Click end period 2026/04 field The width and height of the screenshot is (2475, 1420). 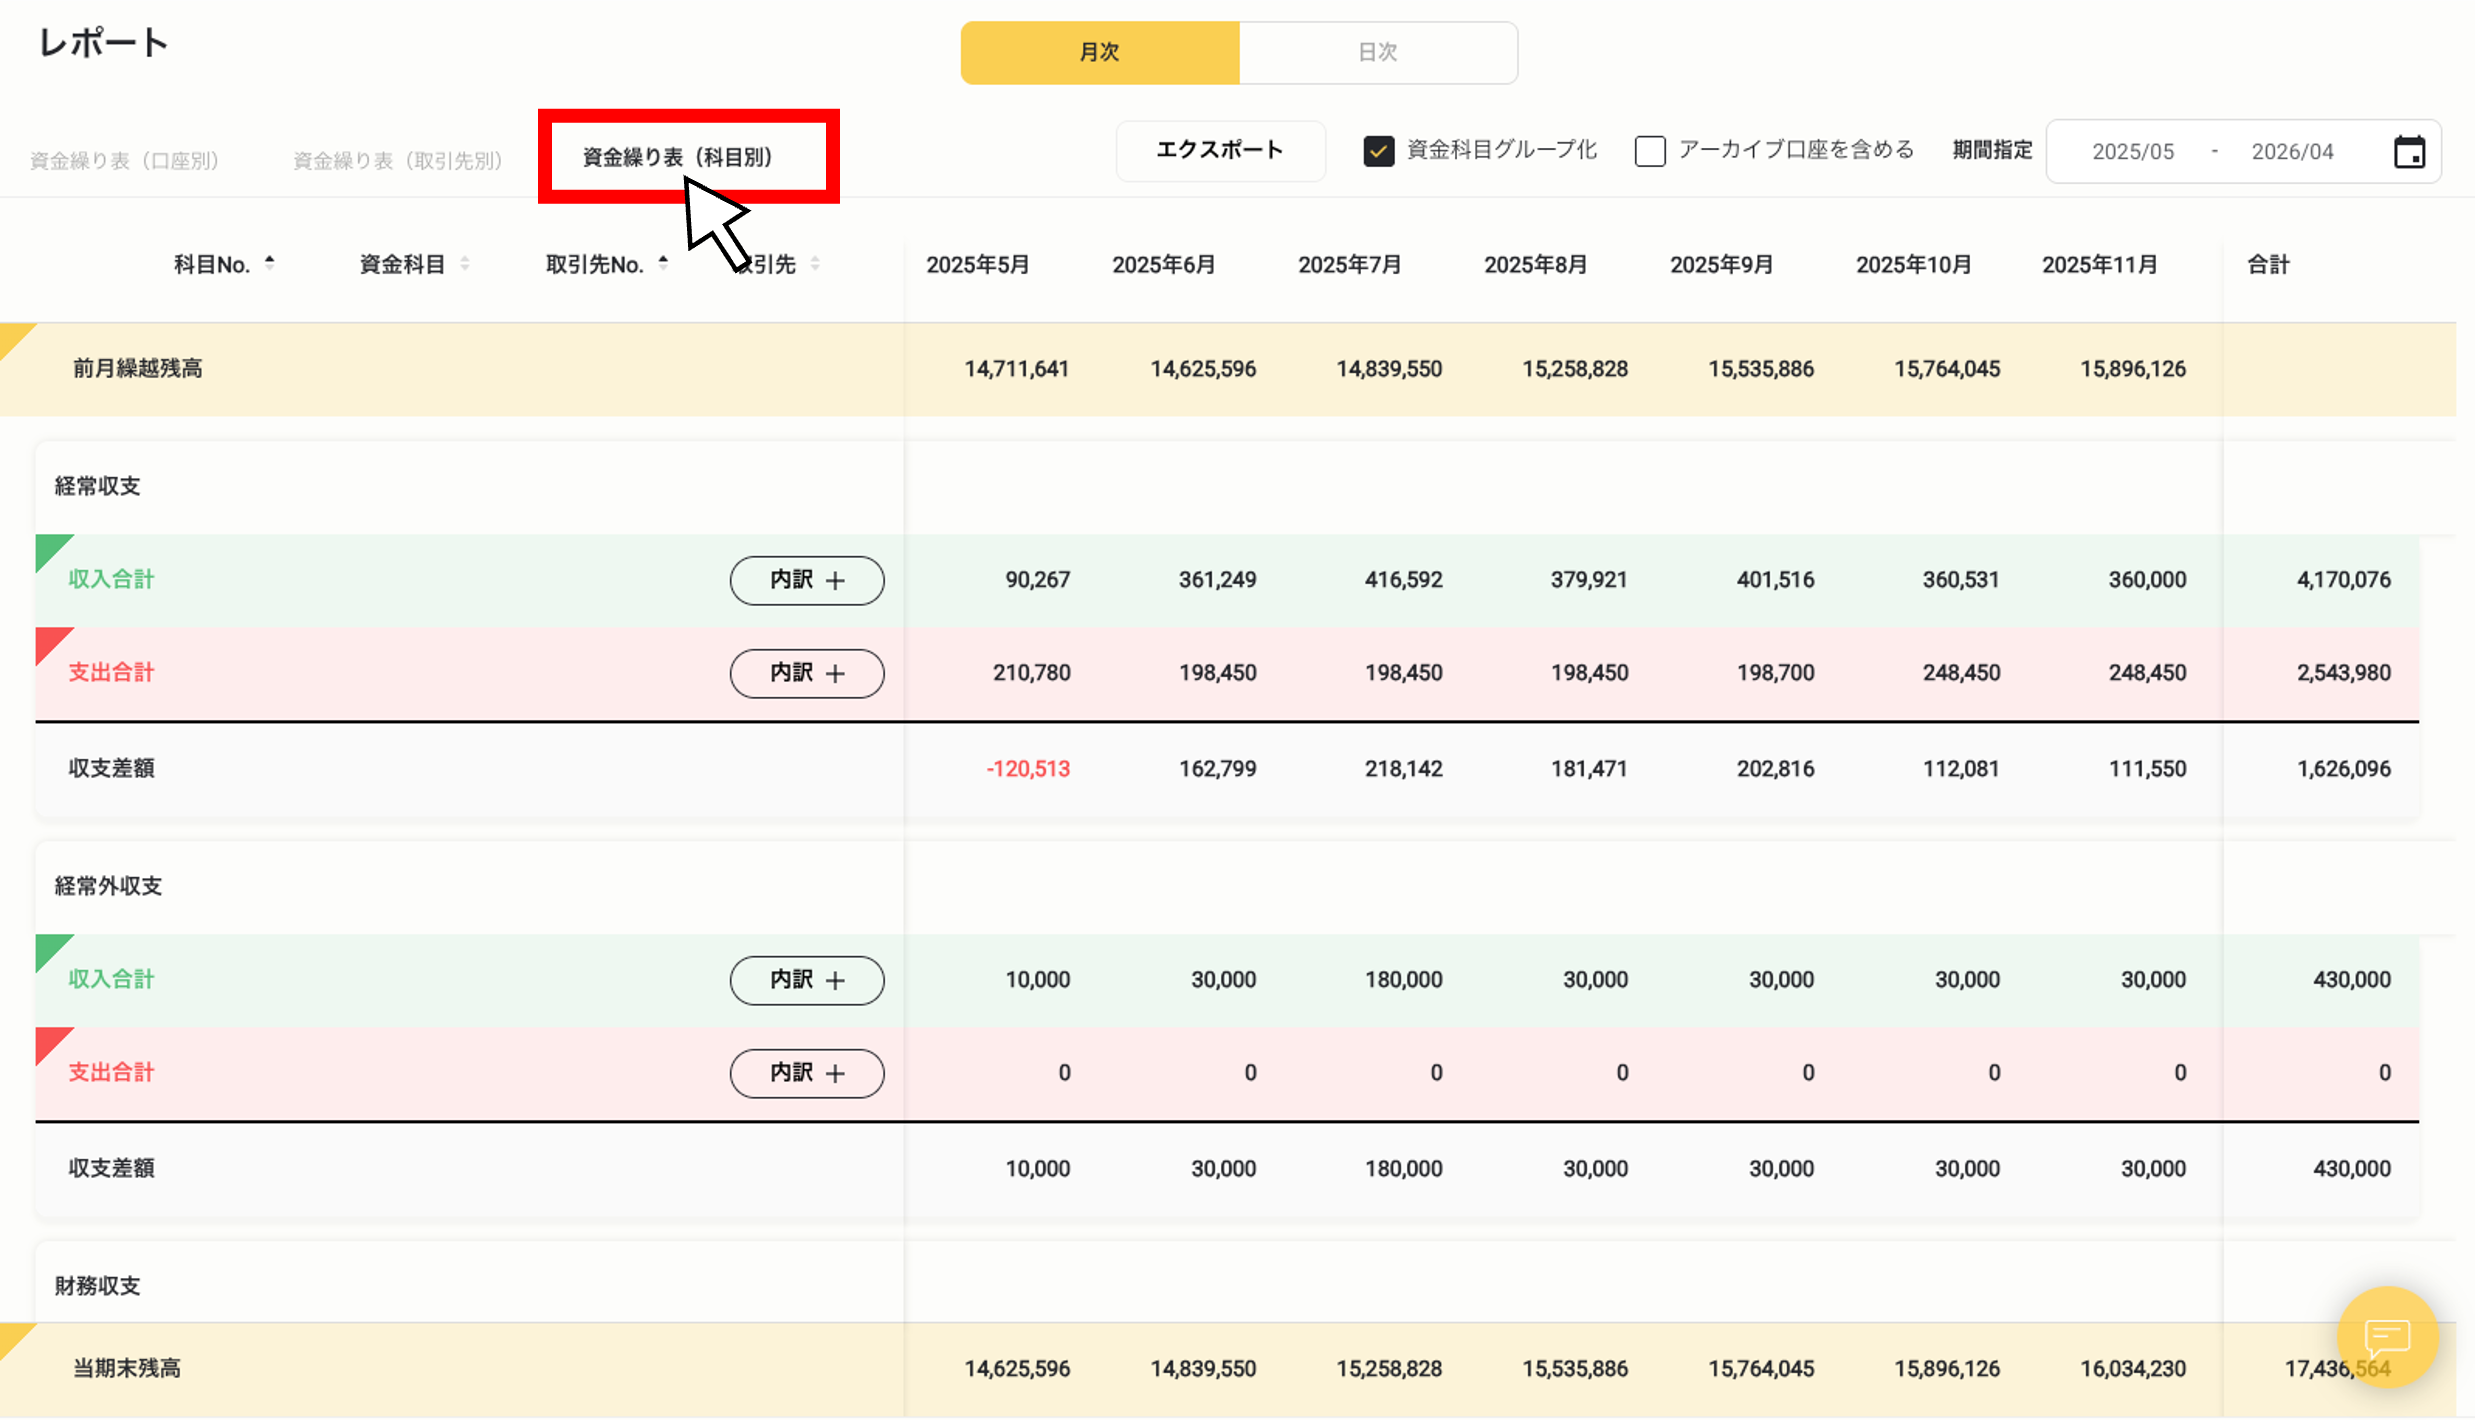(x=2291, y=152)
